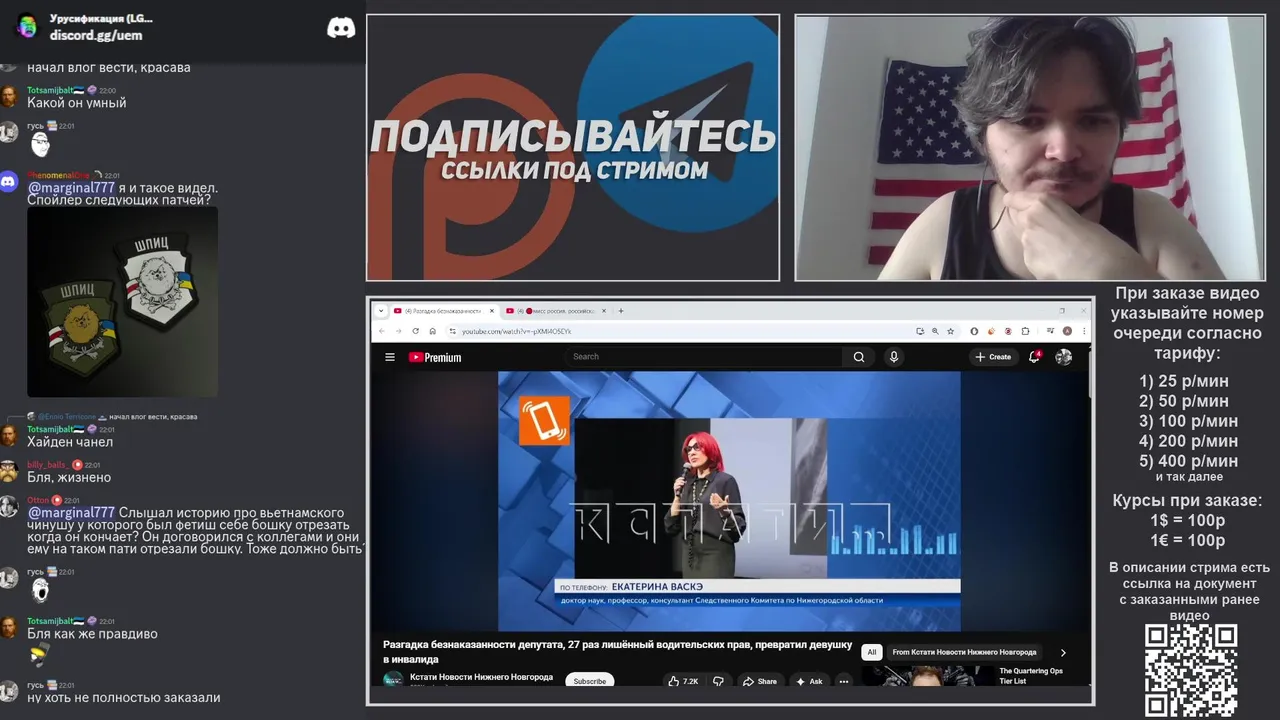The width and height of the screenshot is (1280, 720).
Task: Like the video with thumbs-up 7.2K
Action: [683, 681]
